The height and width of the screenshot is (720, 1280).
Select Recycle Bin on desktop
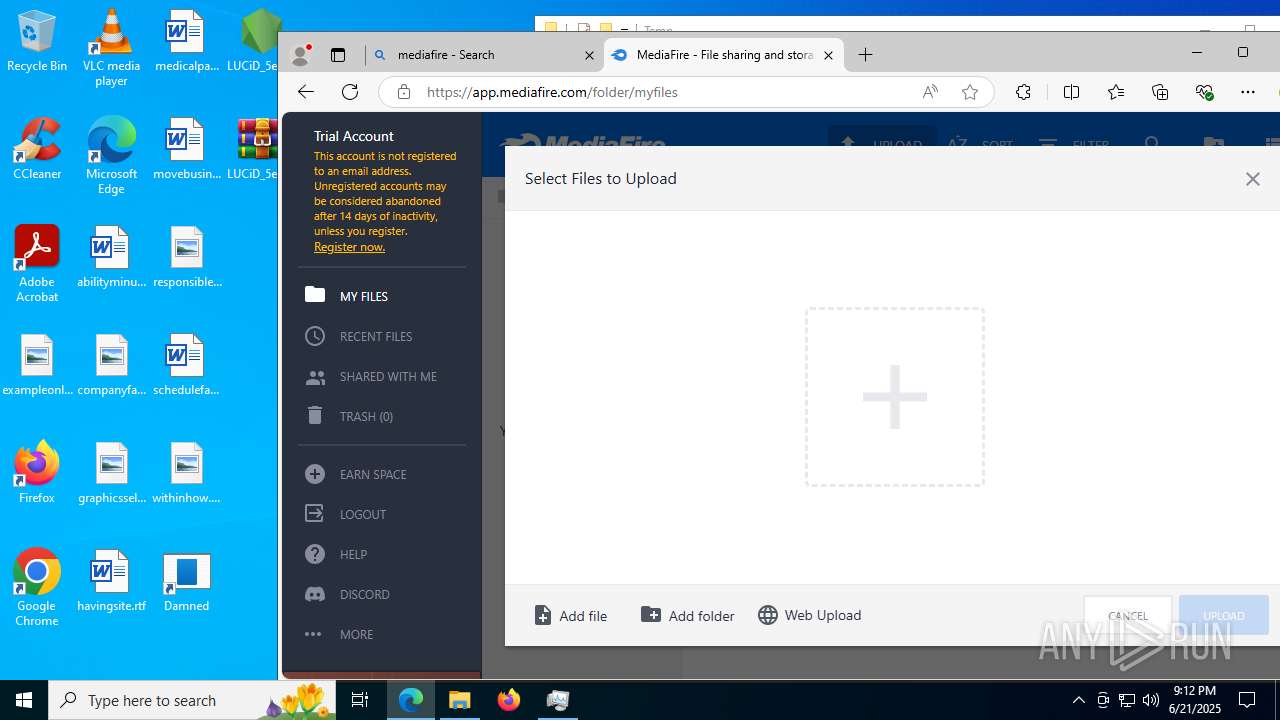[37, 42]
